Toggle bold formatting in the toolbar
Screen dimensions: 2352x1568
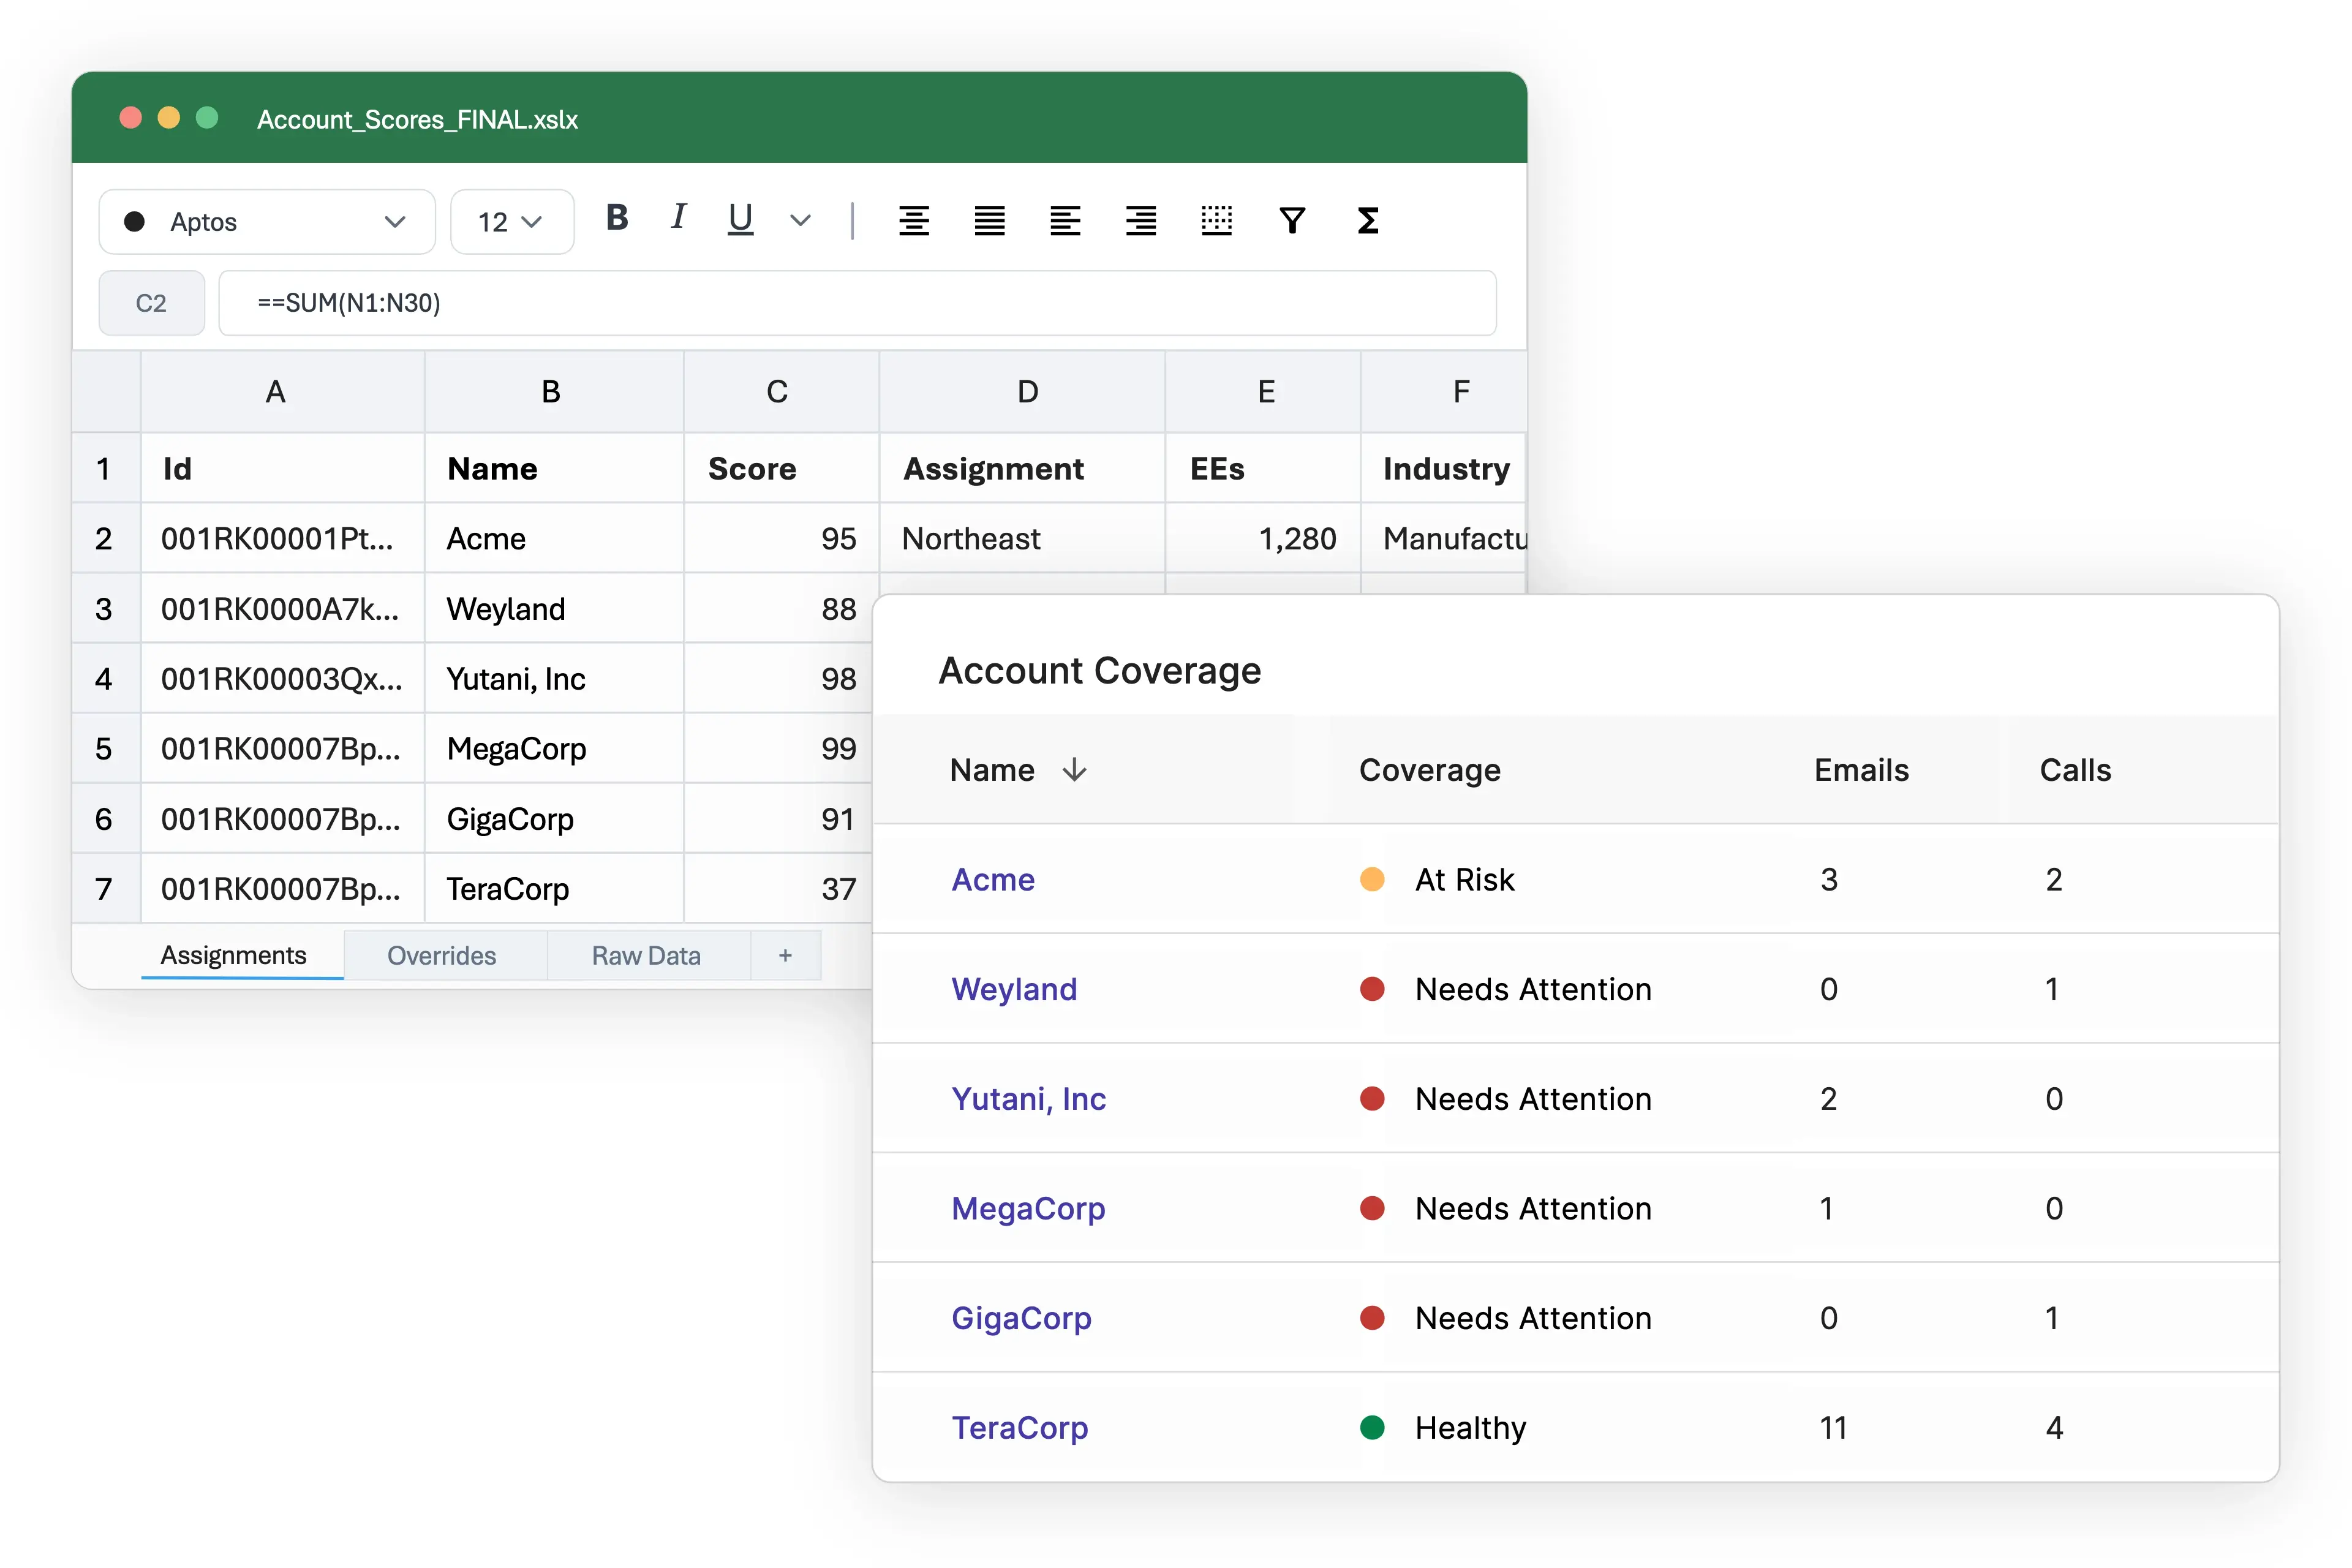[617, 219]
